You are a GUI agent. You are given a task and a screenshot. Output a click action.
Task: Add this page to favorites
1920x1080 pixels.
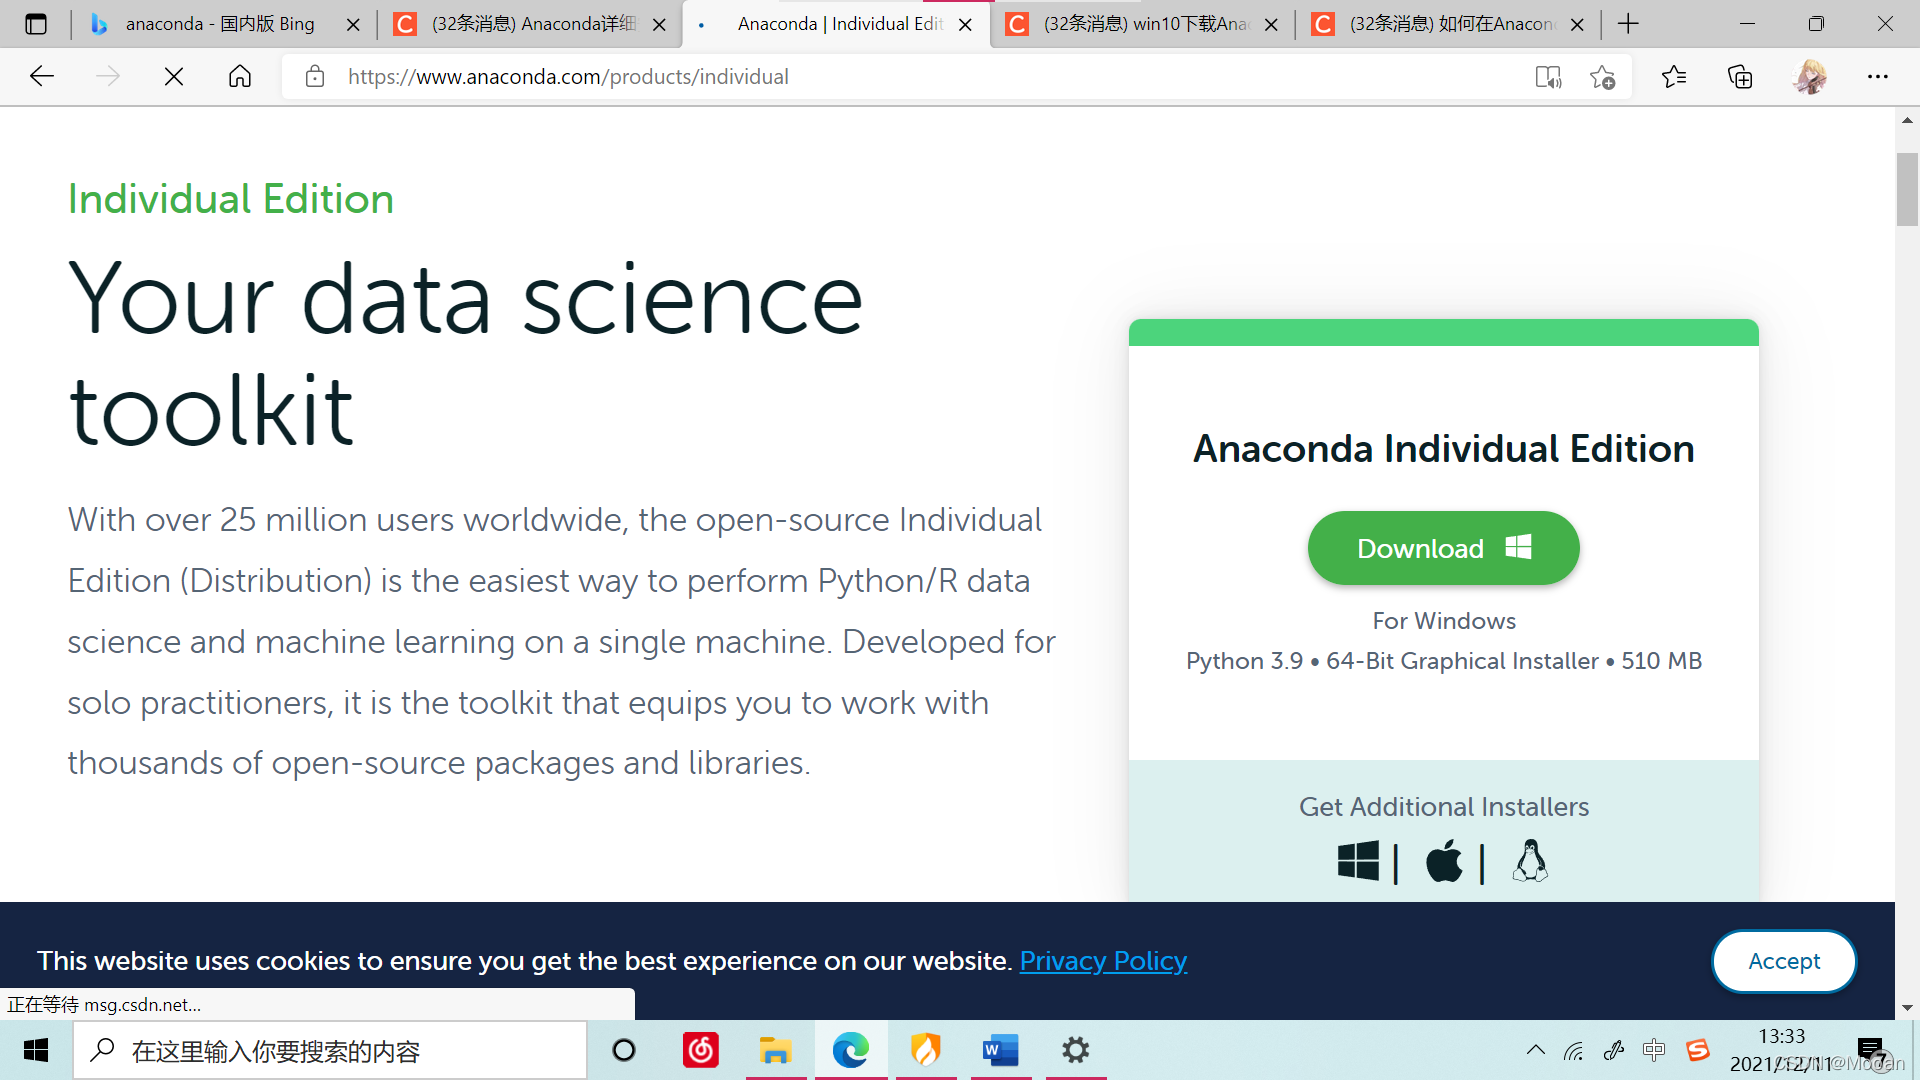coord(1603,77)
